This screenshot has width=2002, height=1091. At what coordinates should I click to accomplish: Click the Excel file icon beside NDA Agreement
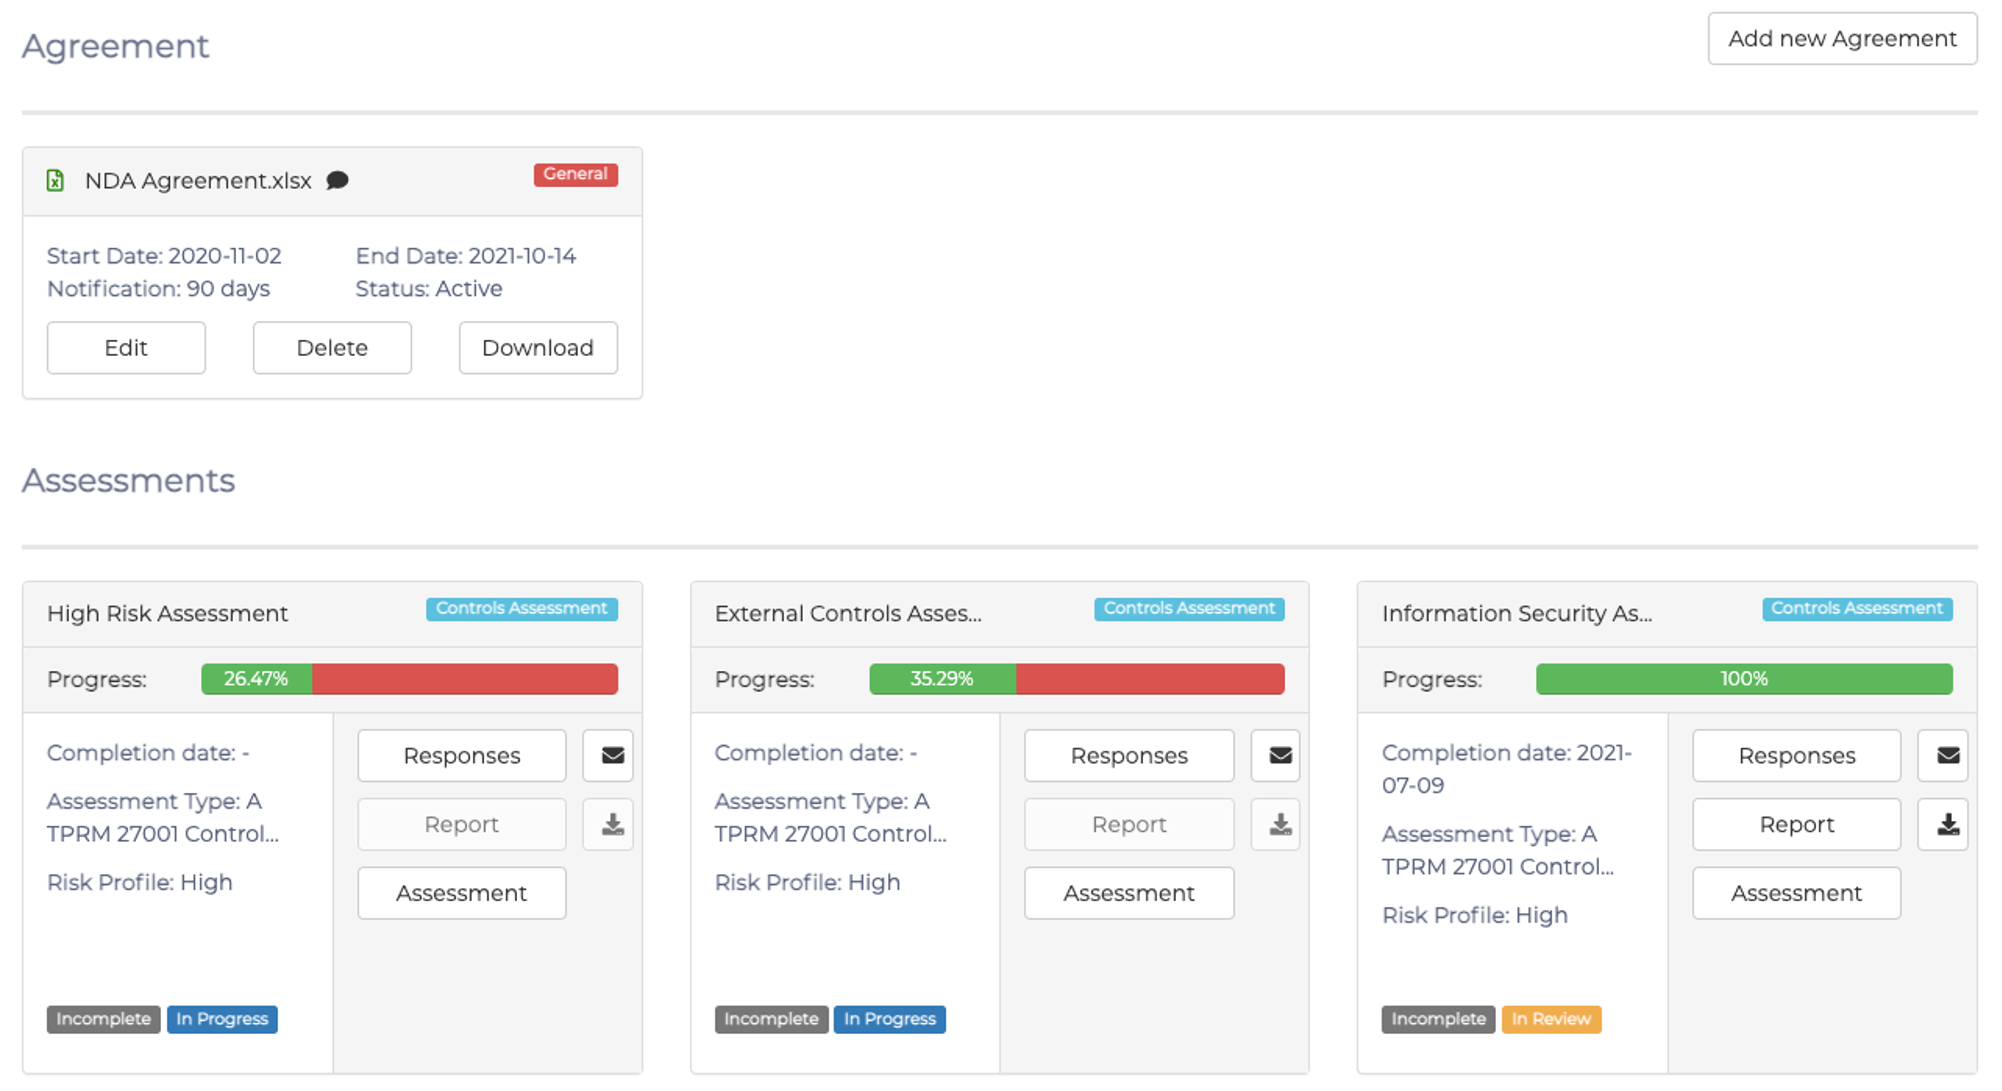coord(56,180)
